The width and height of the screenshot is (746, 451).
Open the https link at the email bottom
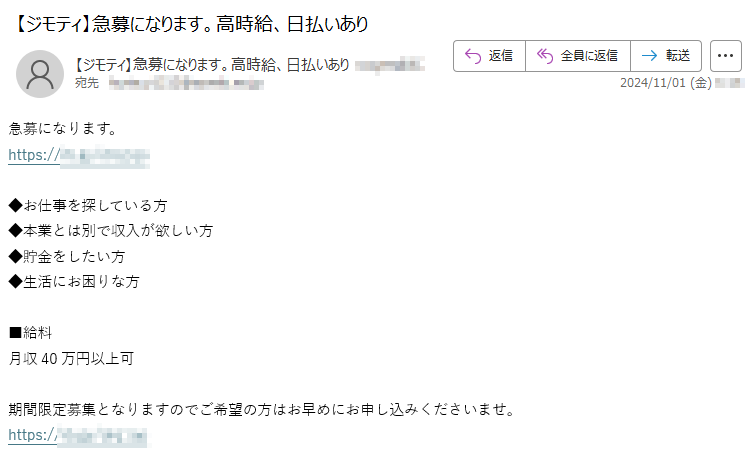coord(78,436)
